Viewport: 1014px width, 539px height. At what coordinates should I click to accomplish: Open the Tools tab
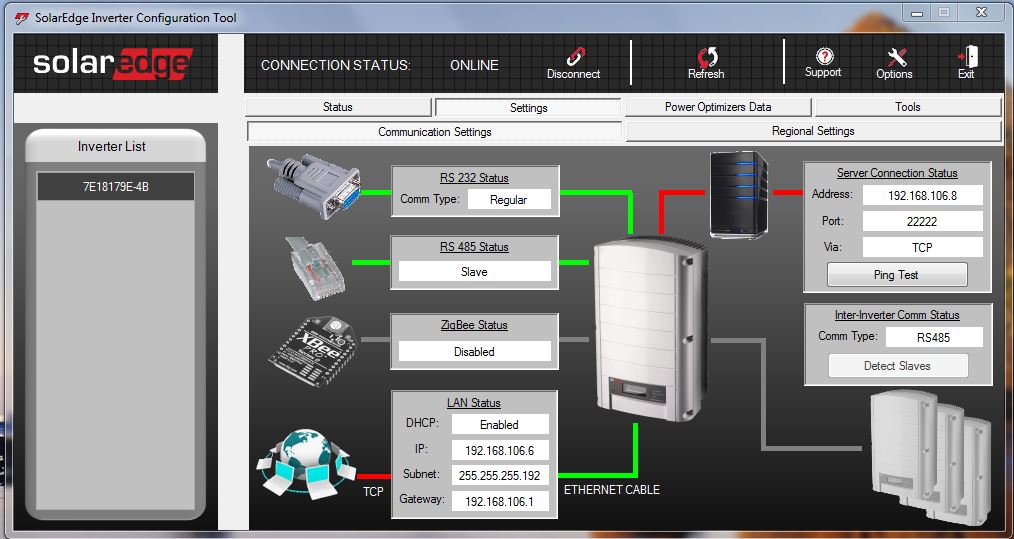(908, 107)
